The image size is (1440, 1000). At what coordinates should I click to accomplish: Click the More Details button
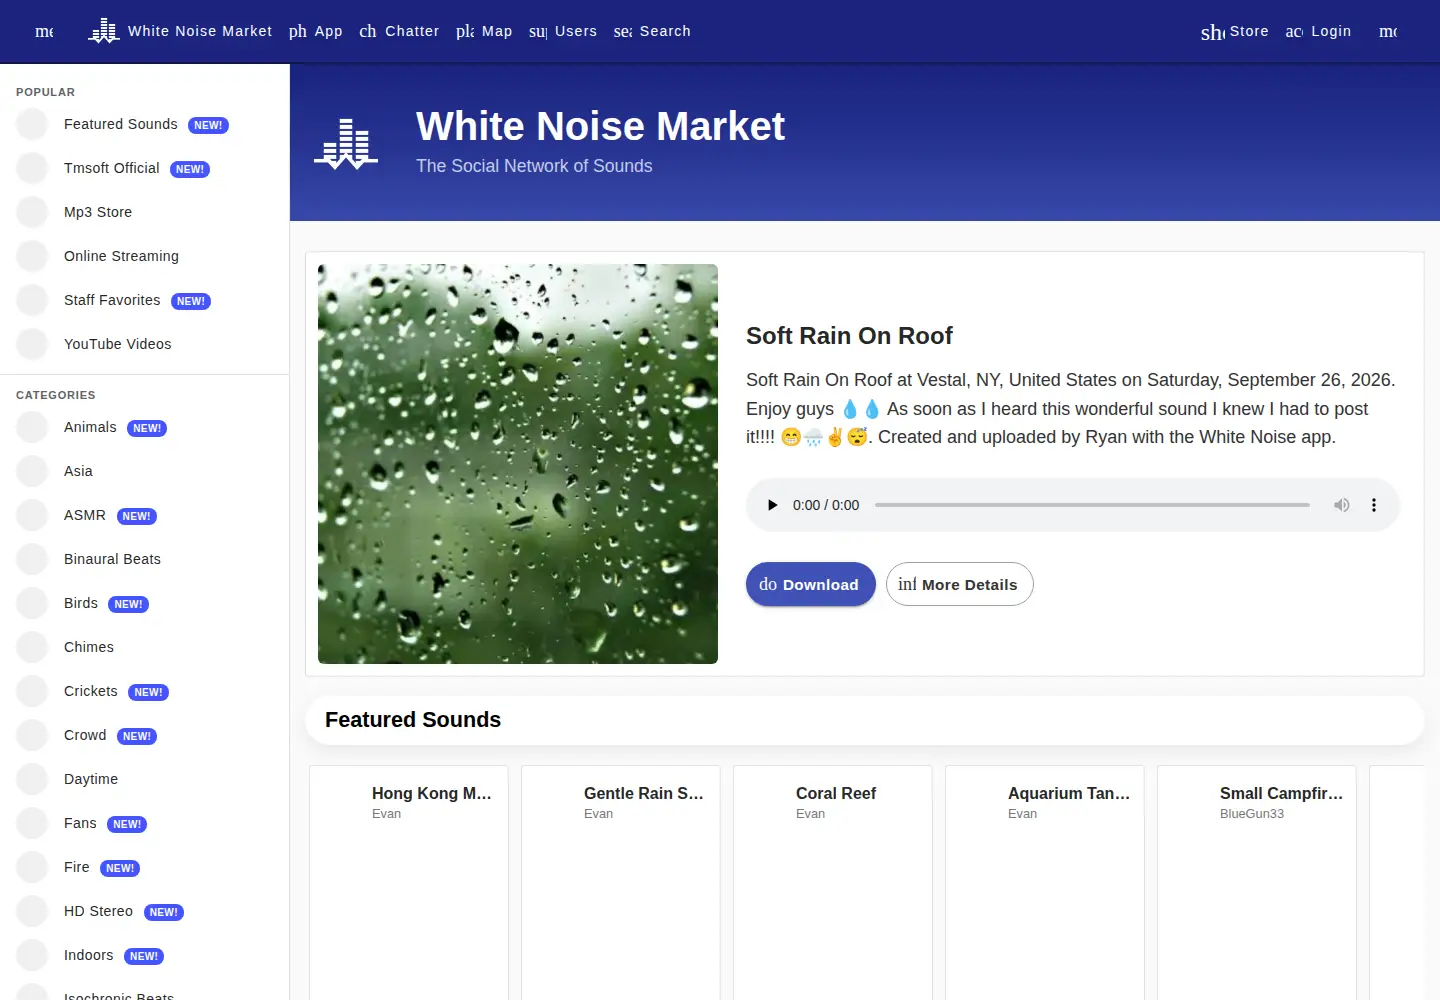959,584
